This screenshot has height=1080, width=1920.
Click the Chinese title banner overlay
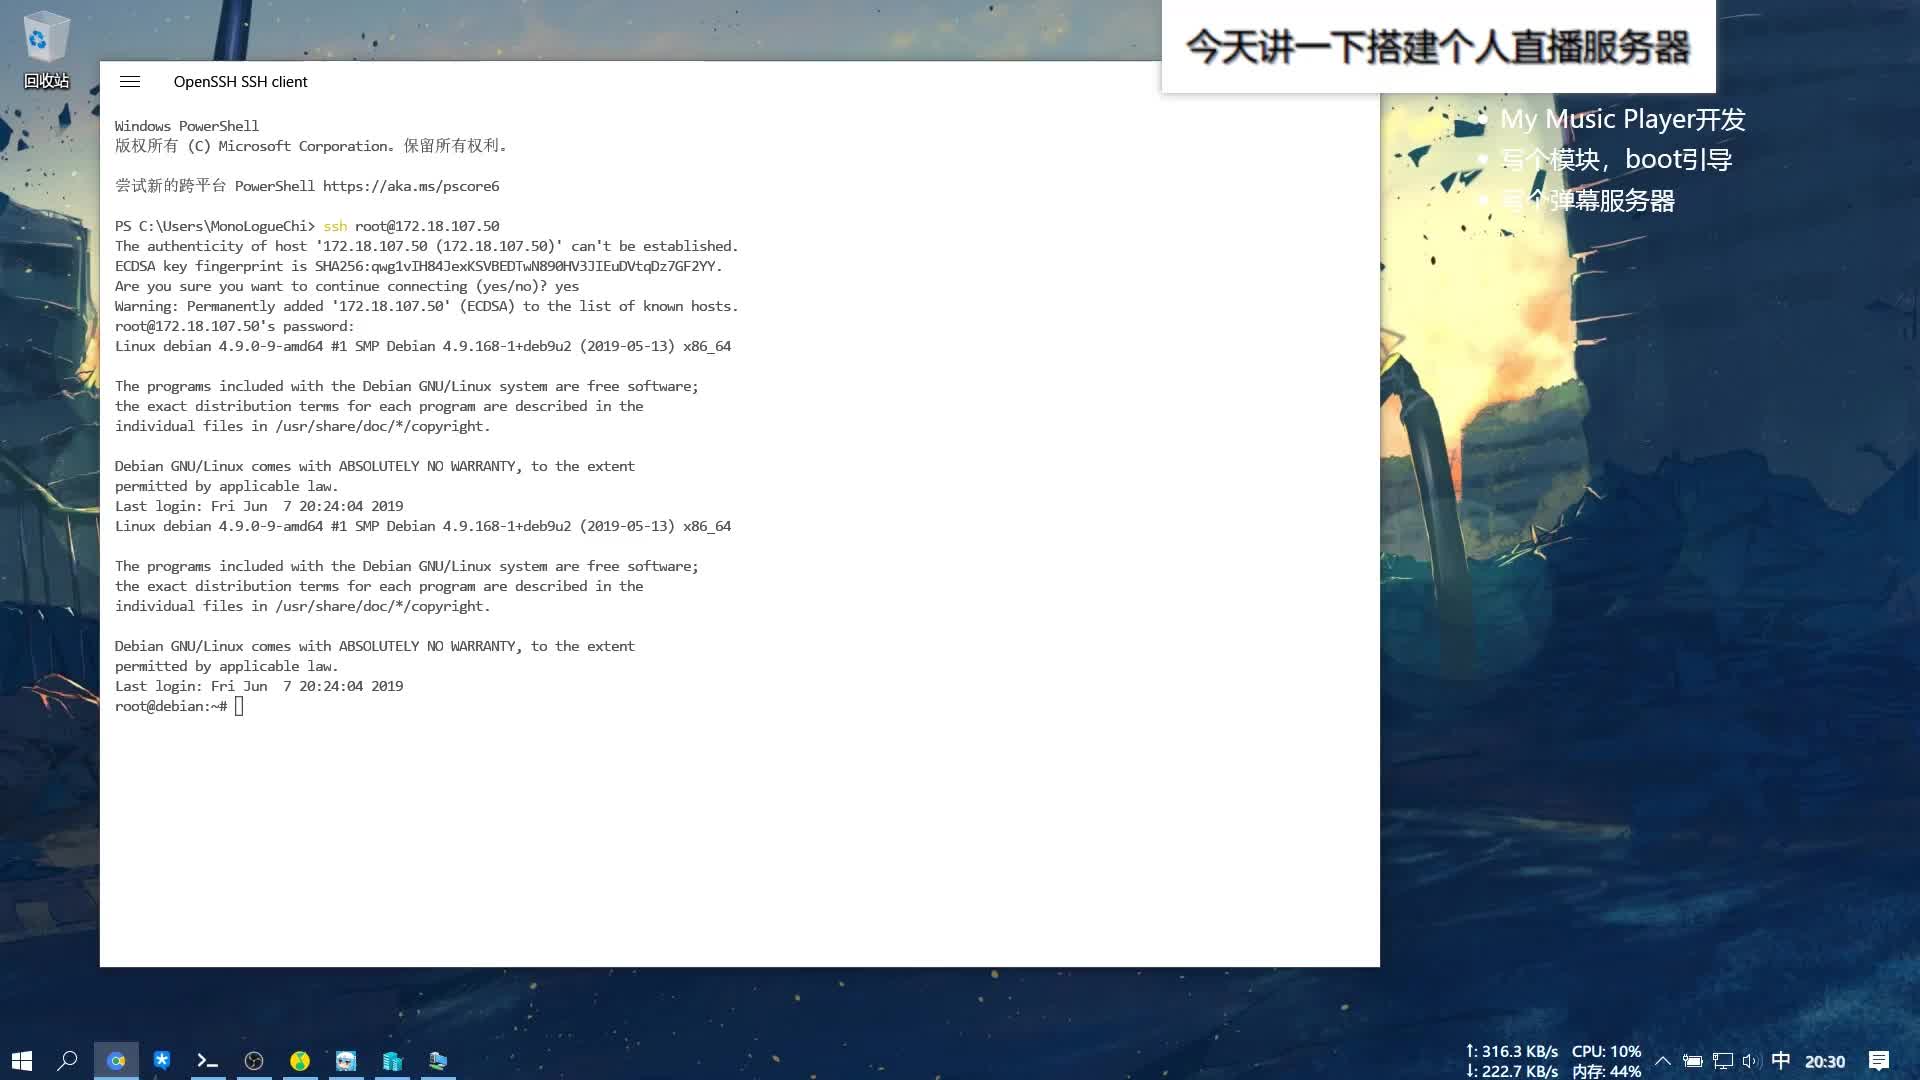point(1438,47)
